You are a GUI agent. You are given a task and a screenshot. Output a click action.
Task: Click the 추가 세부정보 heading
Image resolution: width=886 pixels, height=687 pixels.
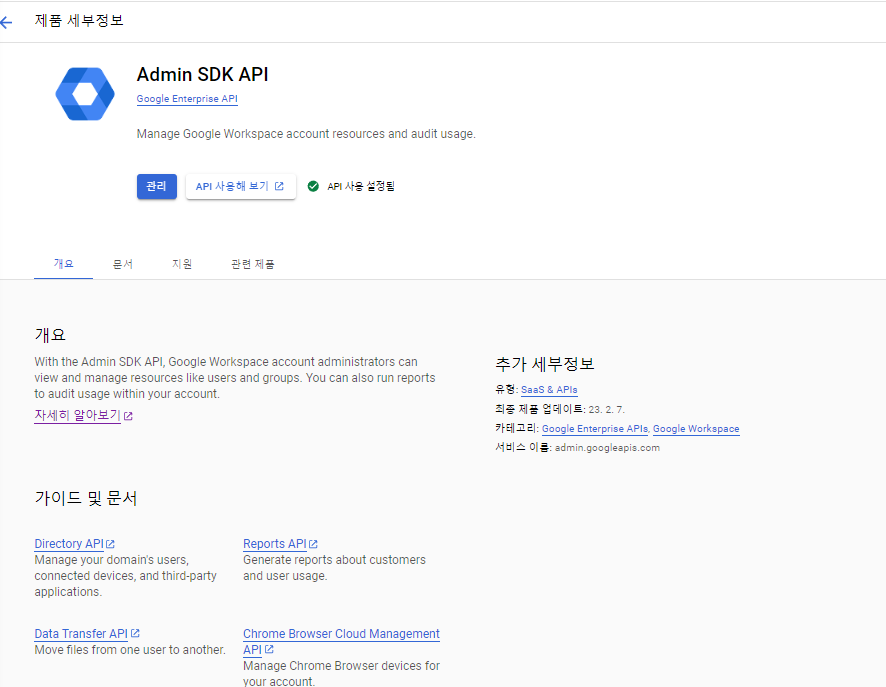(545, 364)
